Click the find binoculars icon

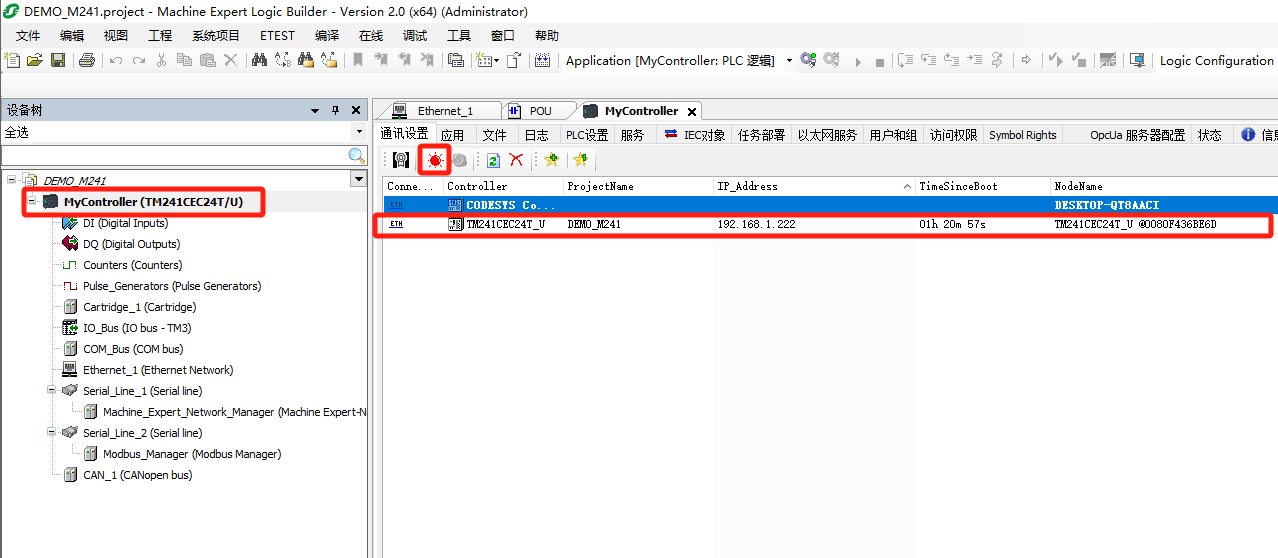tap(259, 61)
